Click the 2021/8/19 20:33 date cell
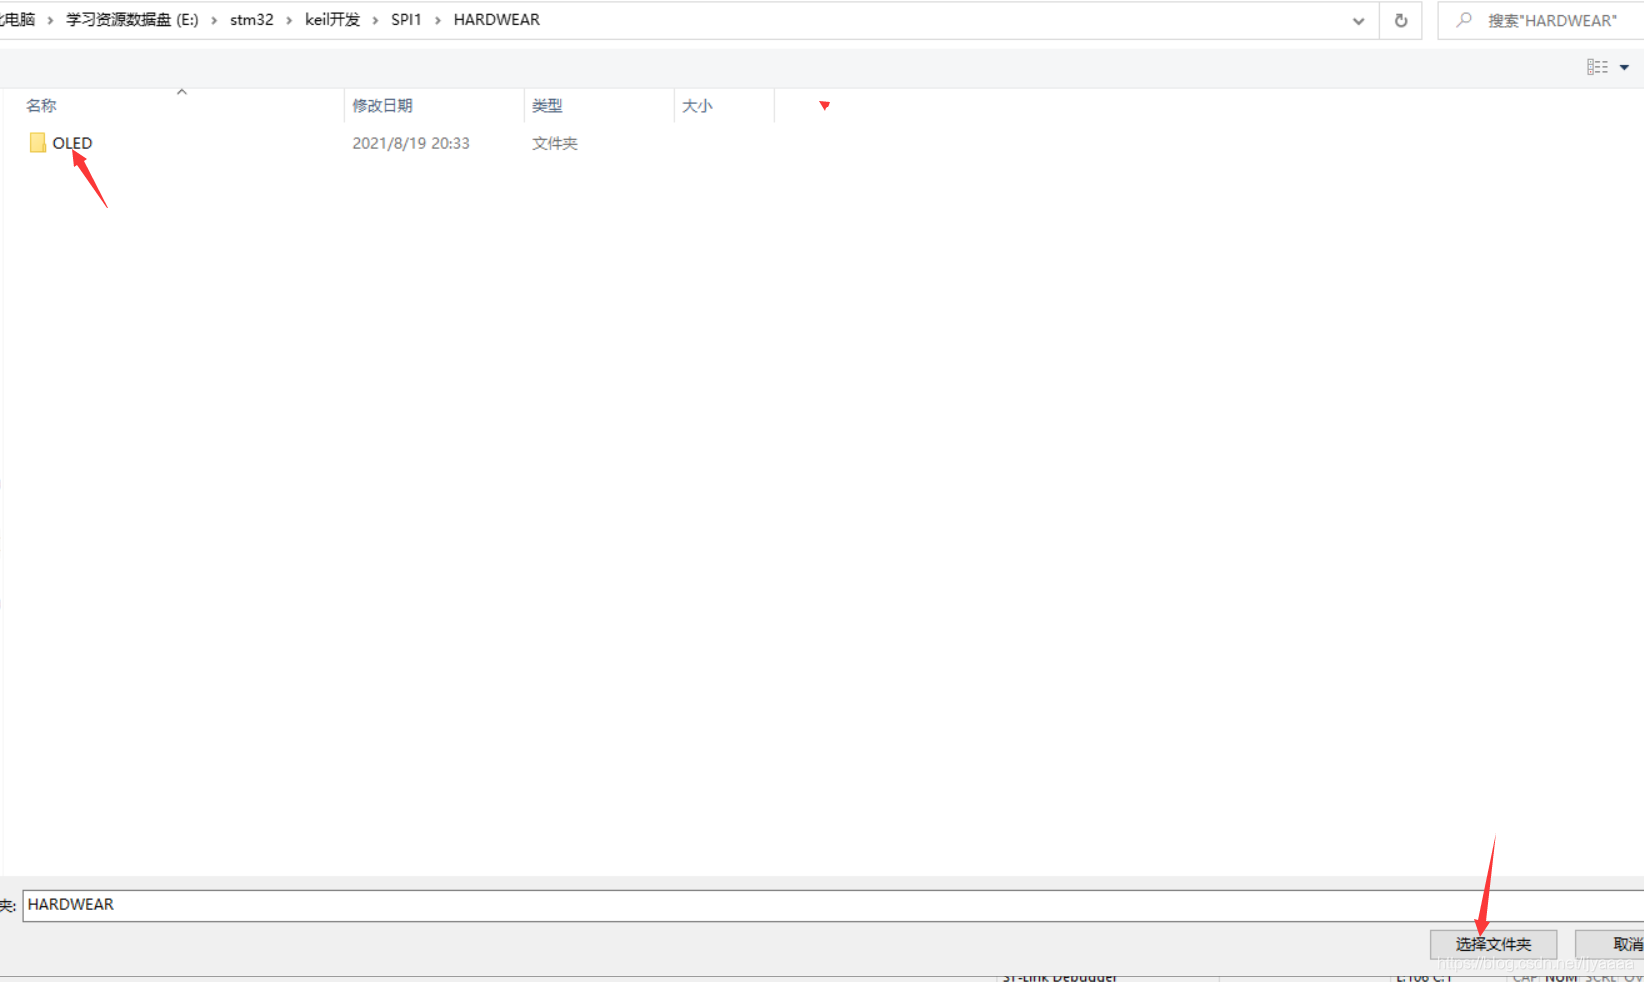The width and height of the screenshot is (1644, 982). click(x=411, y=143)
